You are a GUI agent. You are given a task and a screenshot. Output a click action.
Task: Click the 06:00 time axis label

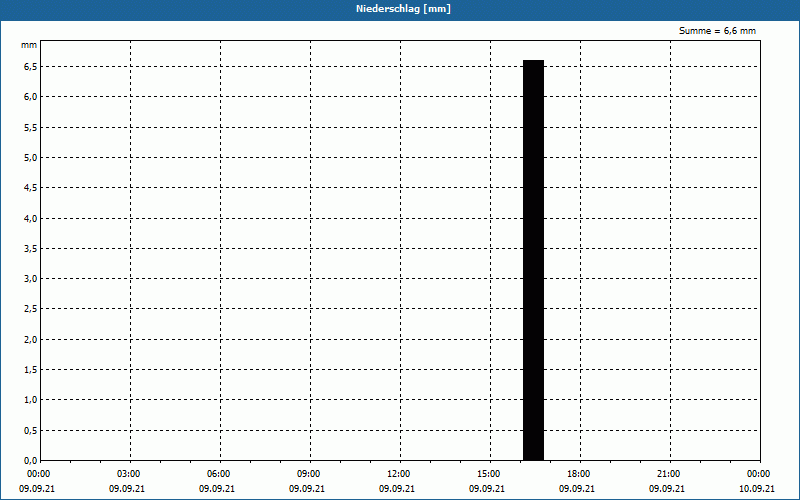(218, 474)
